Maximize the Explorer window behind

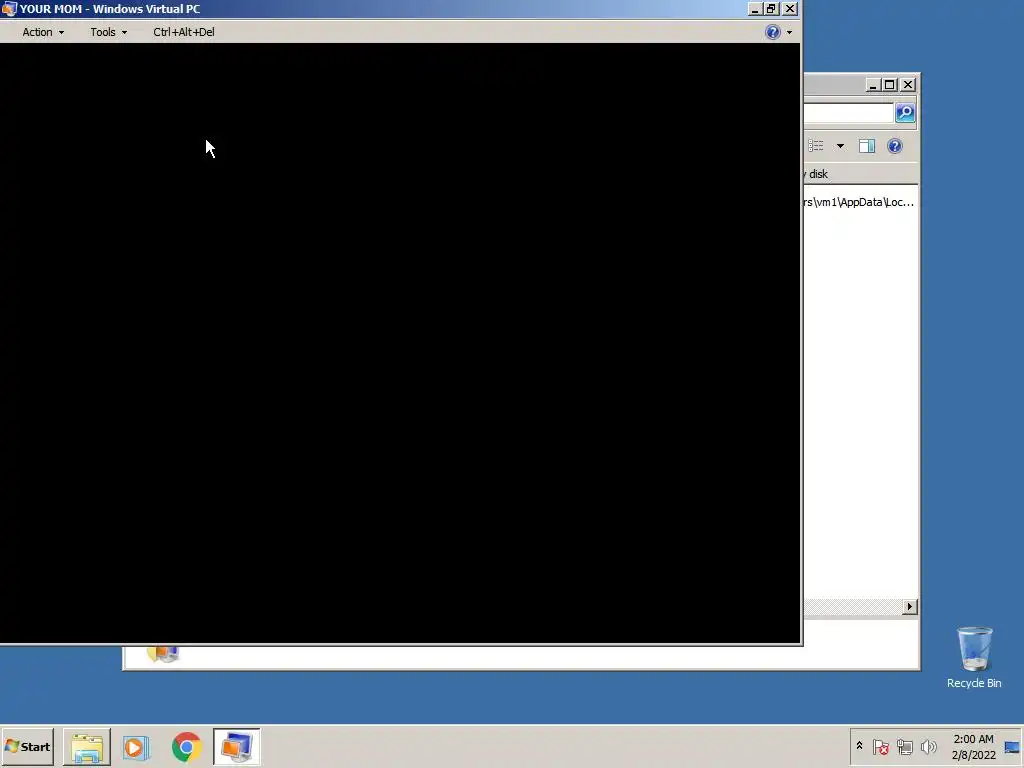889,85
